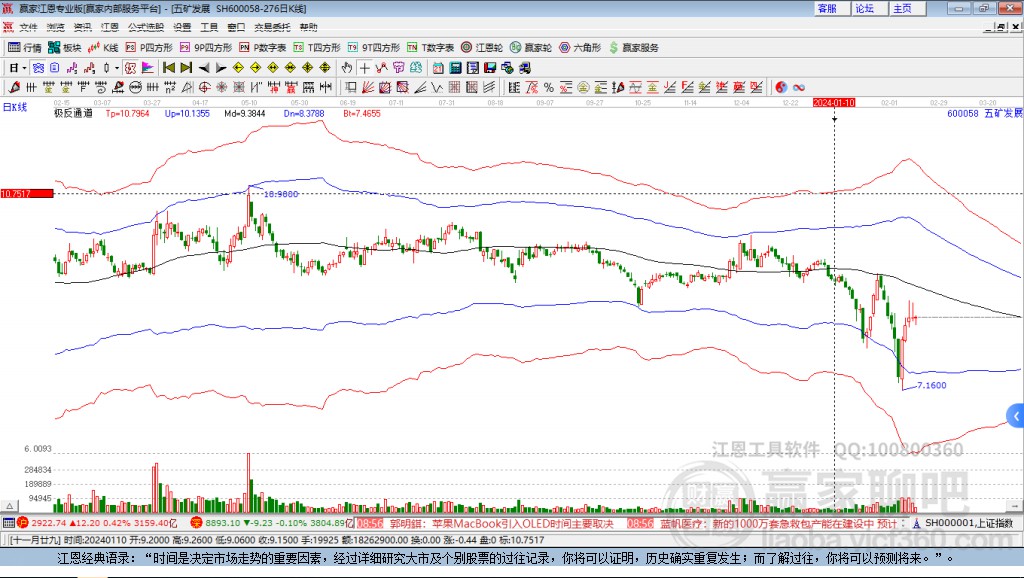Image resolution: width=1024 pixels, height=578 pixels.
Task: Toggle the crosshair cursor tool
Action: click(364, 68)
